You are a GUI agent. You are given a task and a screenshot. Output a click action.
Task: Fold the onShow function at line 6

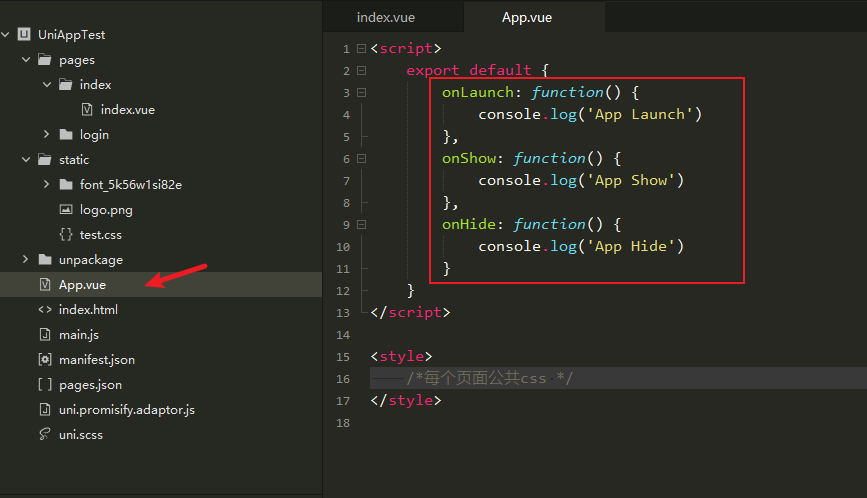tap(361, 159)
